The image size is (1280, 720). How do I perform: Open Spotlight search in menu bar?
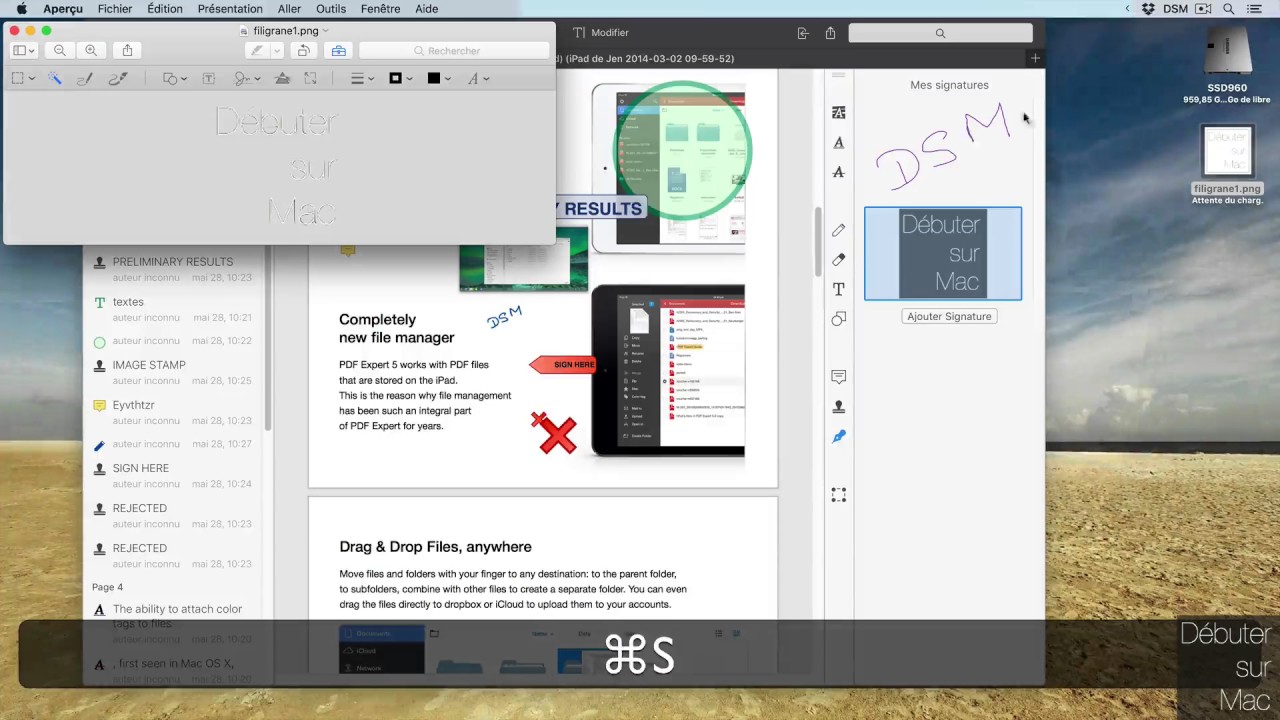pos(1229,9)
